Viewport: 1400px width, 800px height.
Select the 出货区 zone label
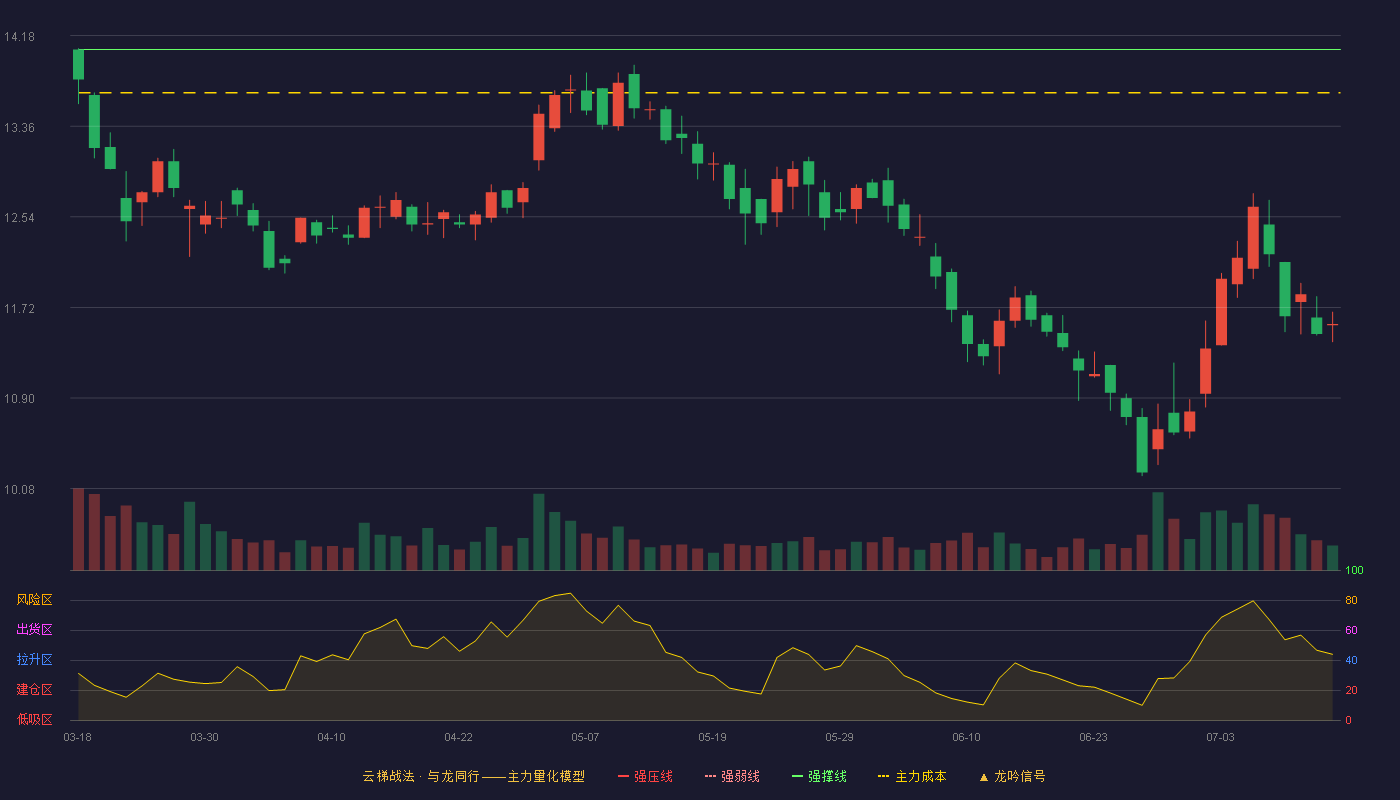34,630
